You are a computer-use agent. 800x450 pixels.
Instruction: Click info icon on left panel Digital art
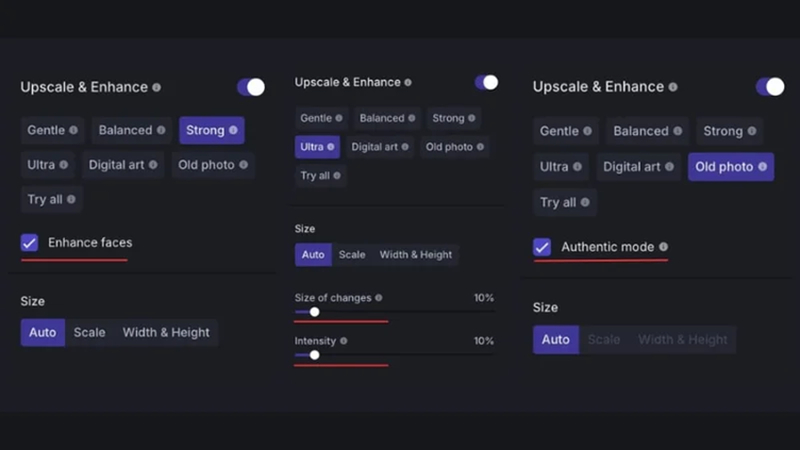(153, 165)
